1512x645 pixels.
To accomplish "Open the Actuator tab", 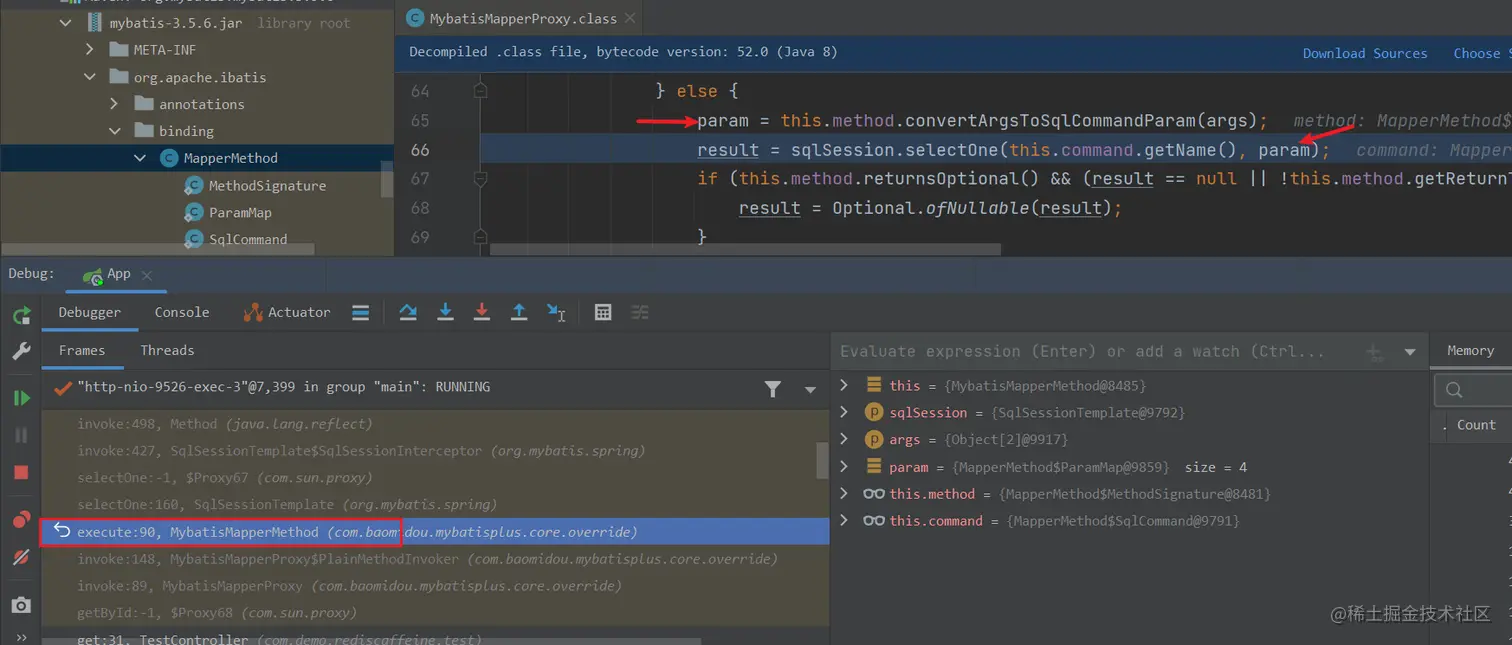I will 287,312.
